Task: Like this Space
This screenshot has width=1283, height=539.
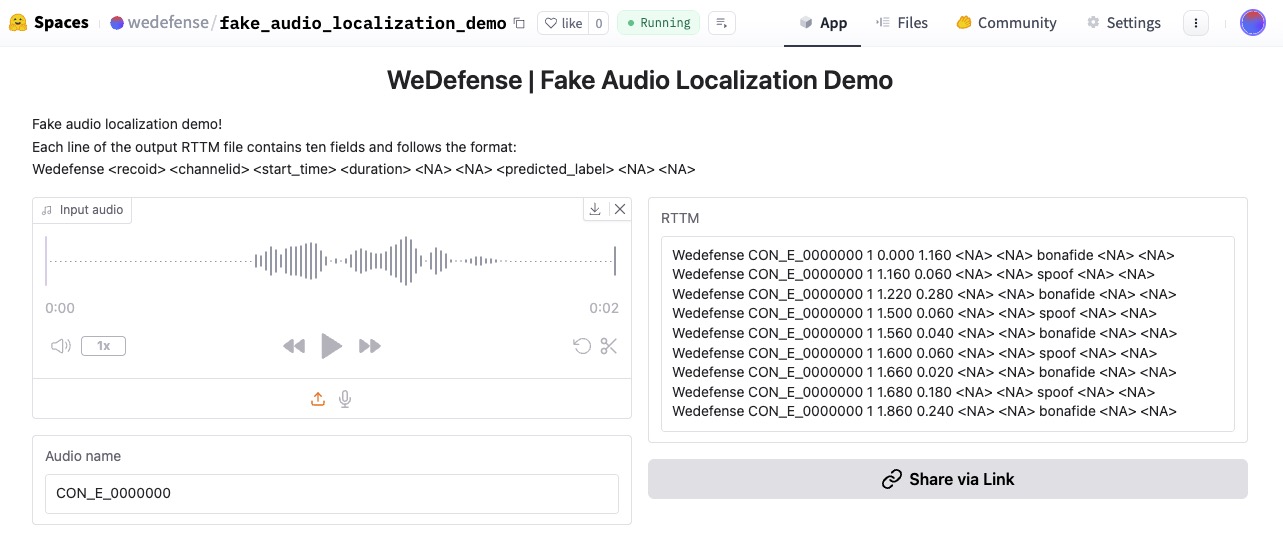Action: tap(563, 23)
